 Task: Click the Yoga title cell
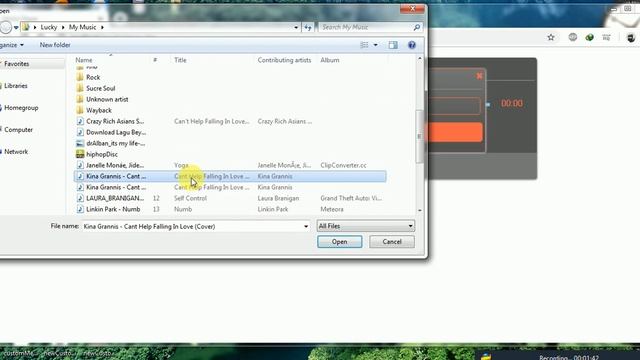coord(181,165)
